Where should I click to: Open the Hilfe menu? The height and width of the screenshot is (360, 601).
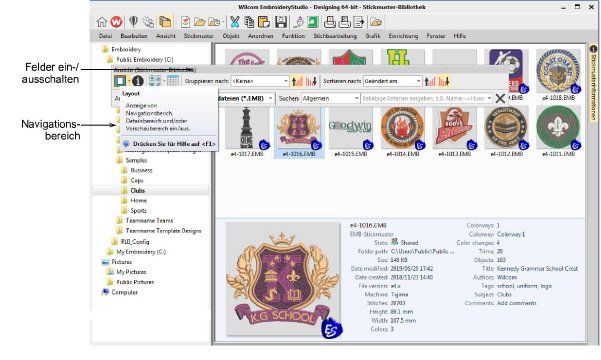[460, 36]
